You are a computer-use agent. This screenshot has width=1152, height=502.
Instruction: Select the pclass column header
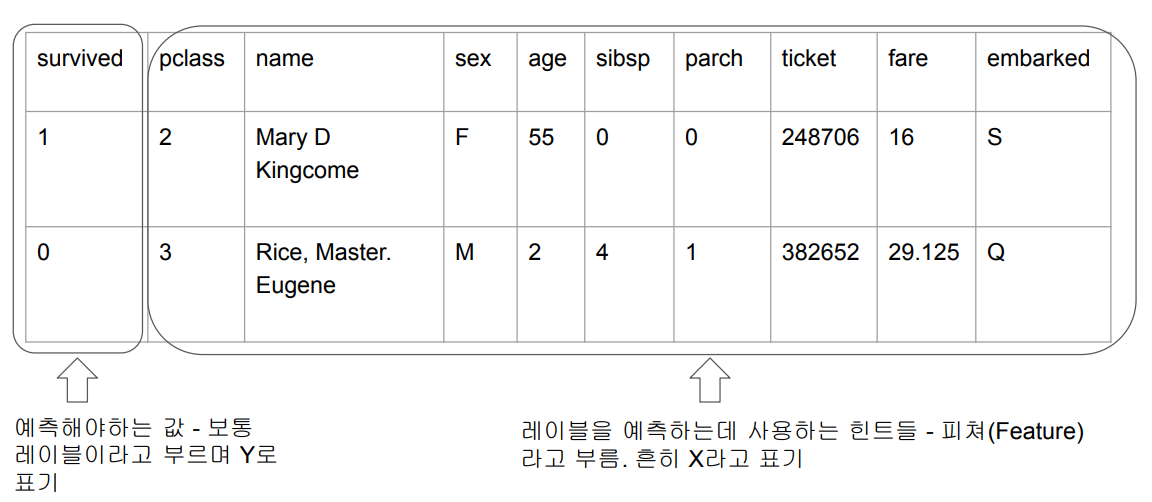click(192, 59)
